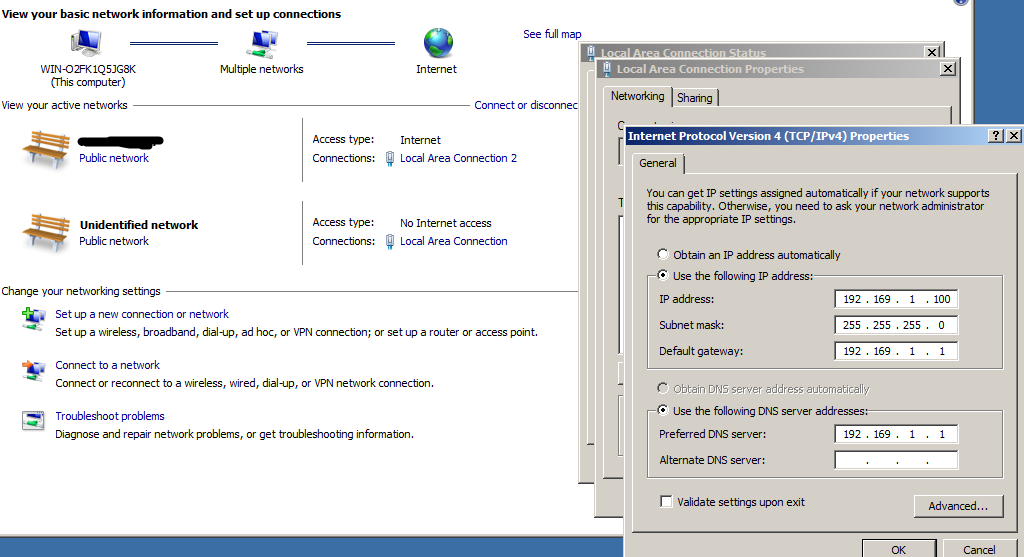Close the IPv4 Properties dialog

pos(1014,136)
